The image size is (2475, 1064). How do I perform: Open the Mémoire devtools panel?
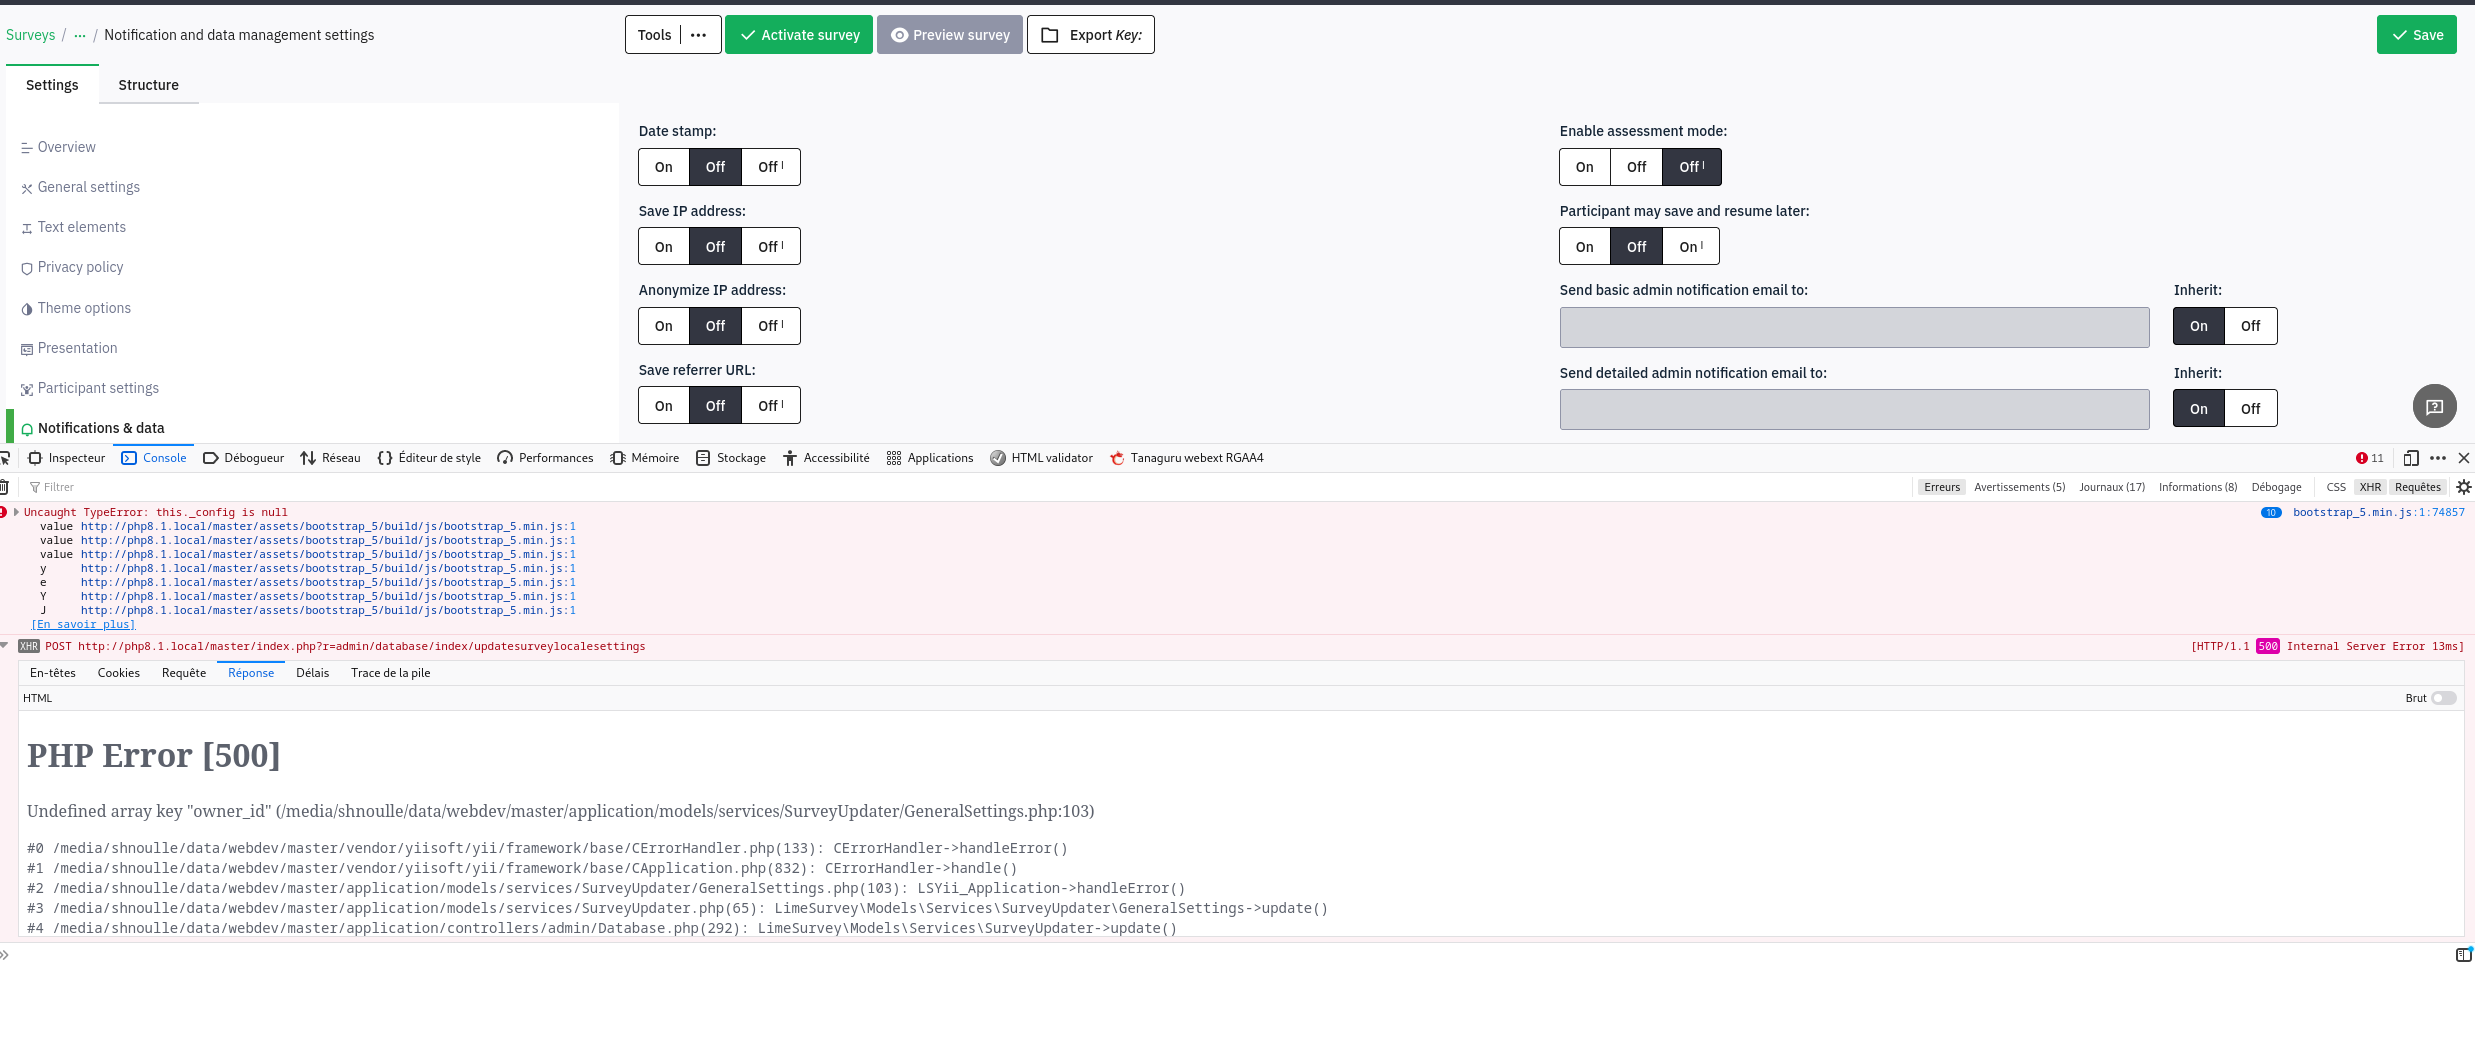click(x=645, y=458)
